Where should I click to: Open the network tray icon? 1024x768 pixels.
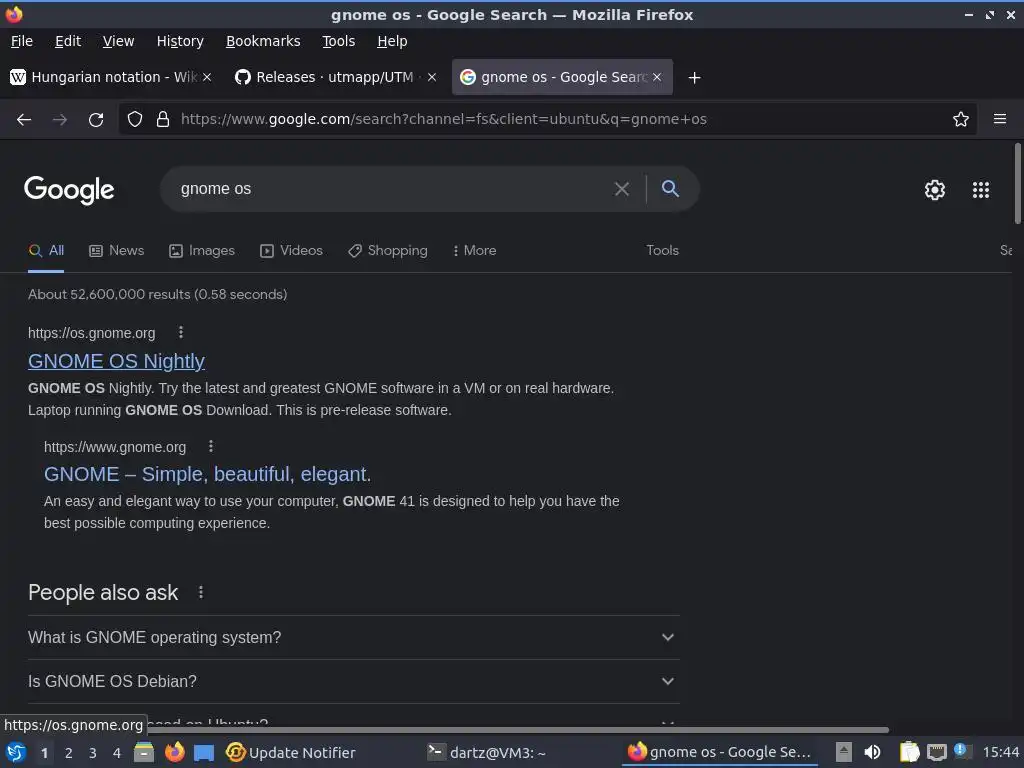point(936,752)
